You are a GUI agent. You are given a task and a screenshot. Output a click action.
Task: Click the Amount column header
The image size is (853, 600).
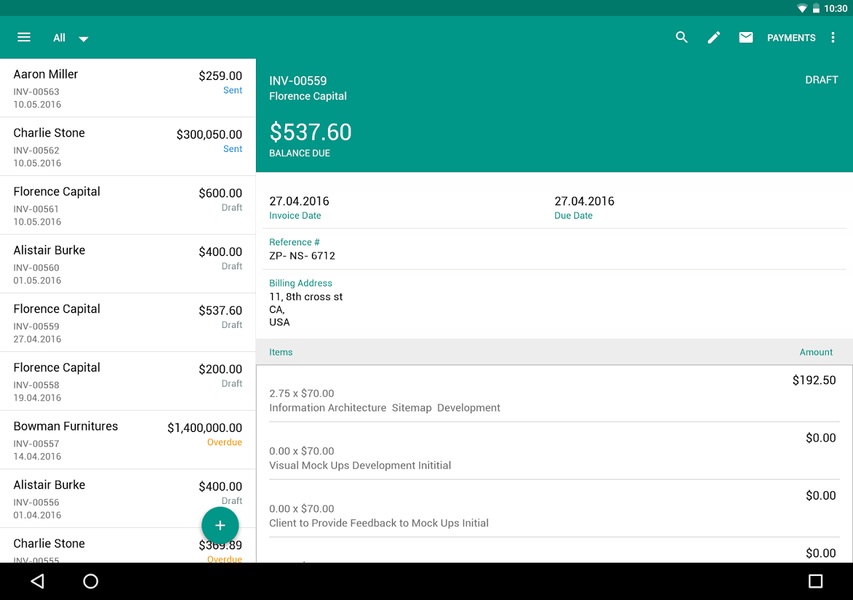pos(815,352)
